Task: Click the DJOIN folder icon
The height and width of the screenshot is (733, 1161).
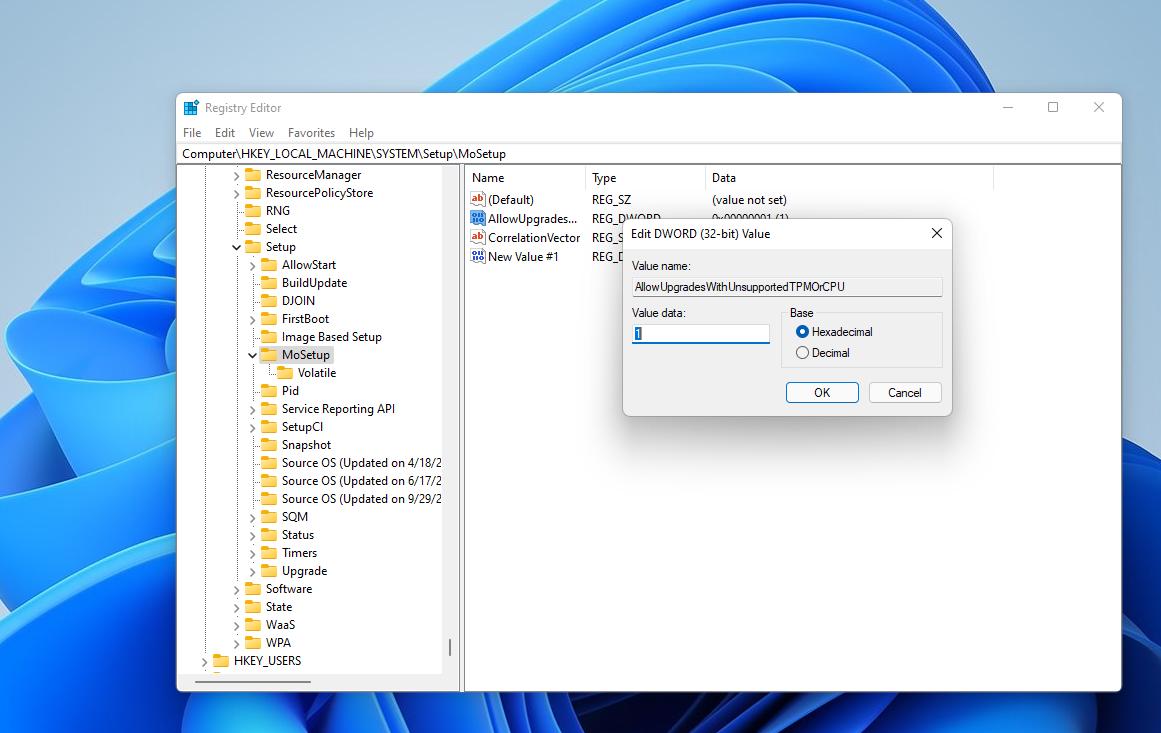Action: tap(269, 301)
